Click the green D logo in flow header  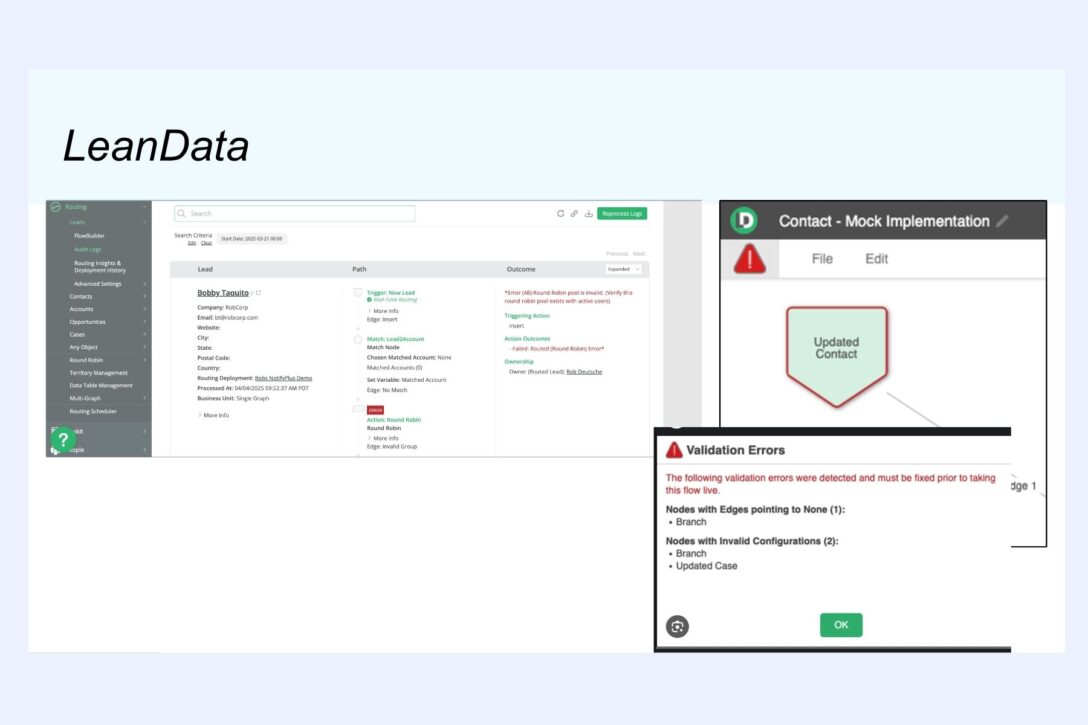[x=744, y=221]
